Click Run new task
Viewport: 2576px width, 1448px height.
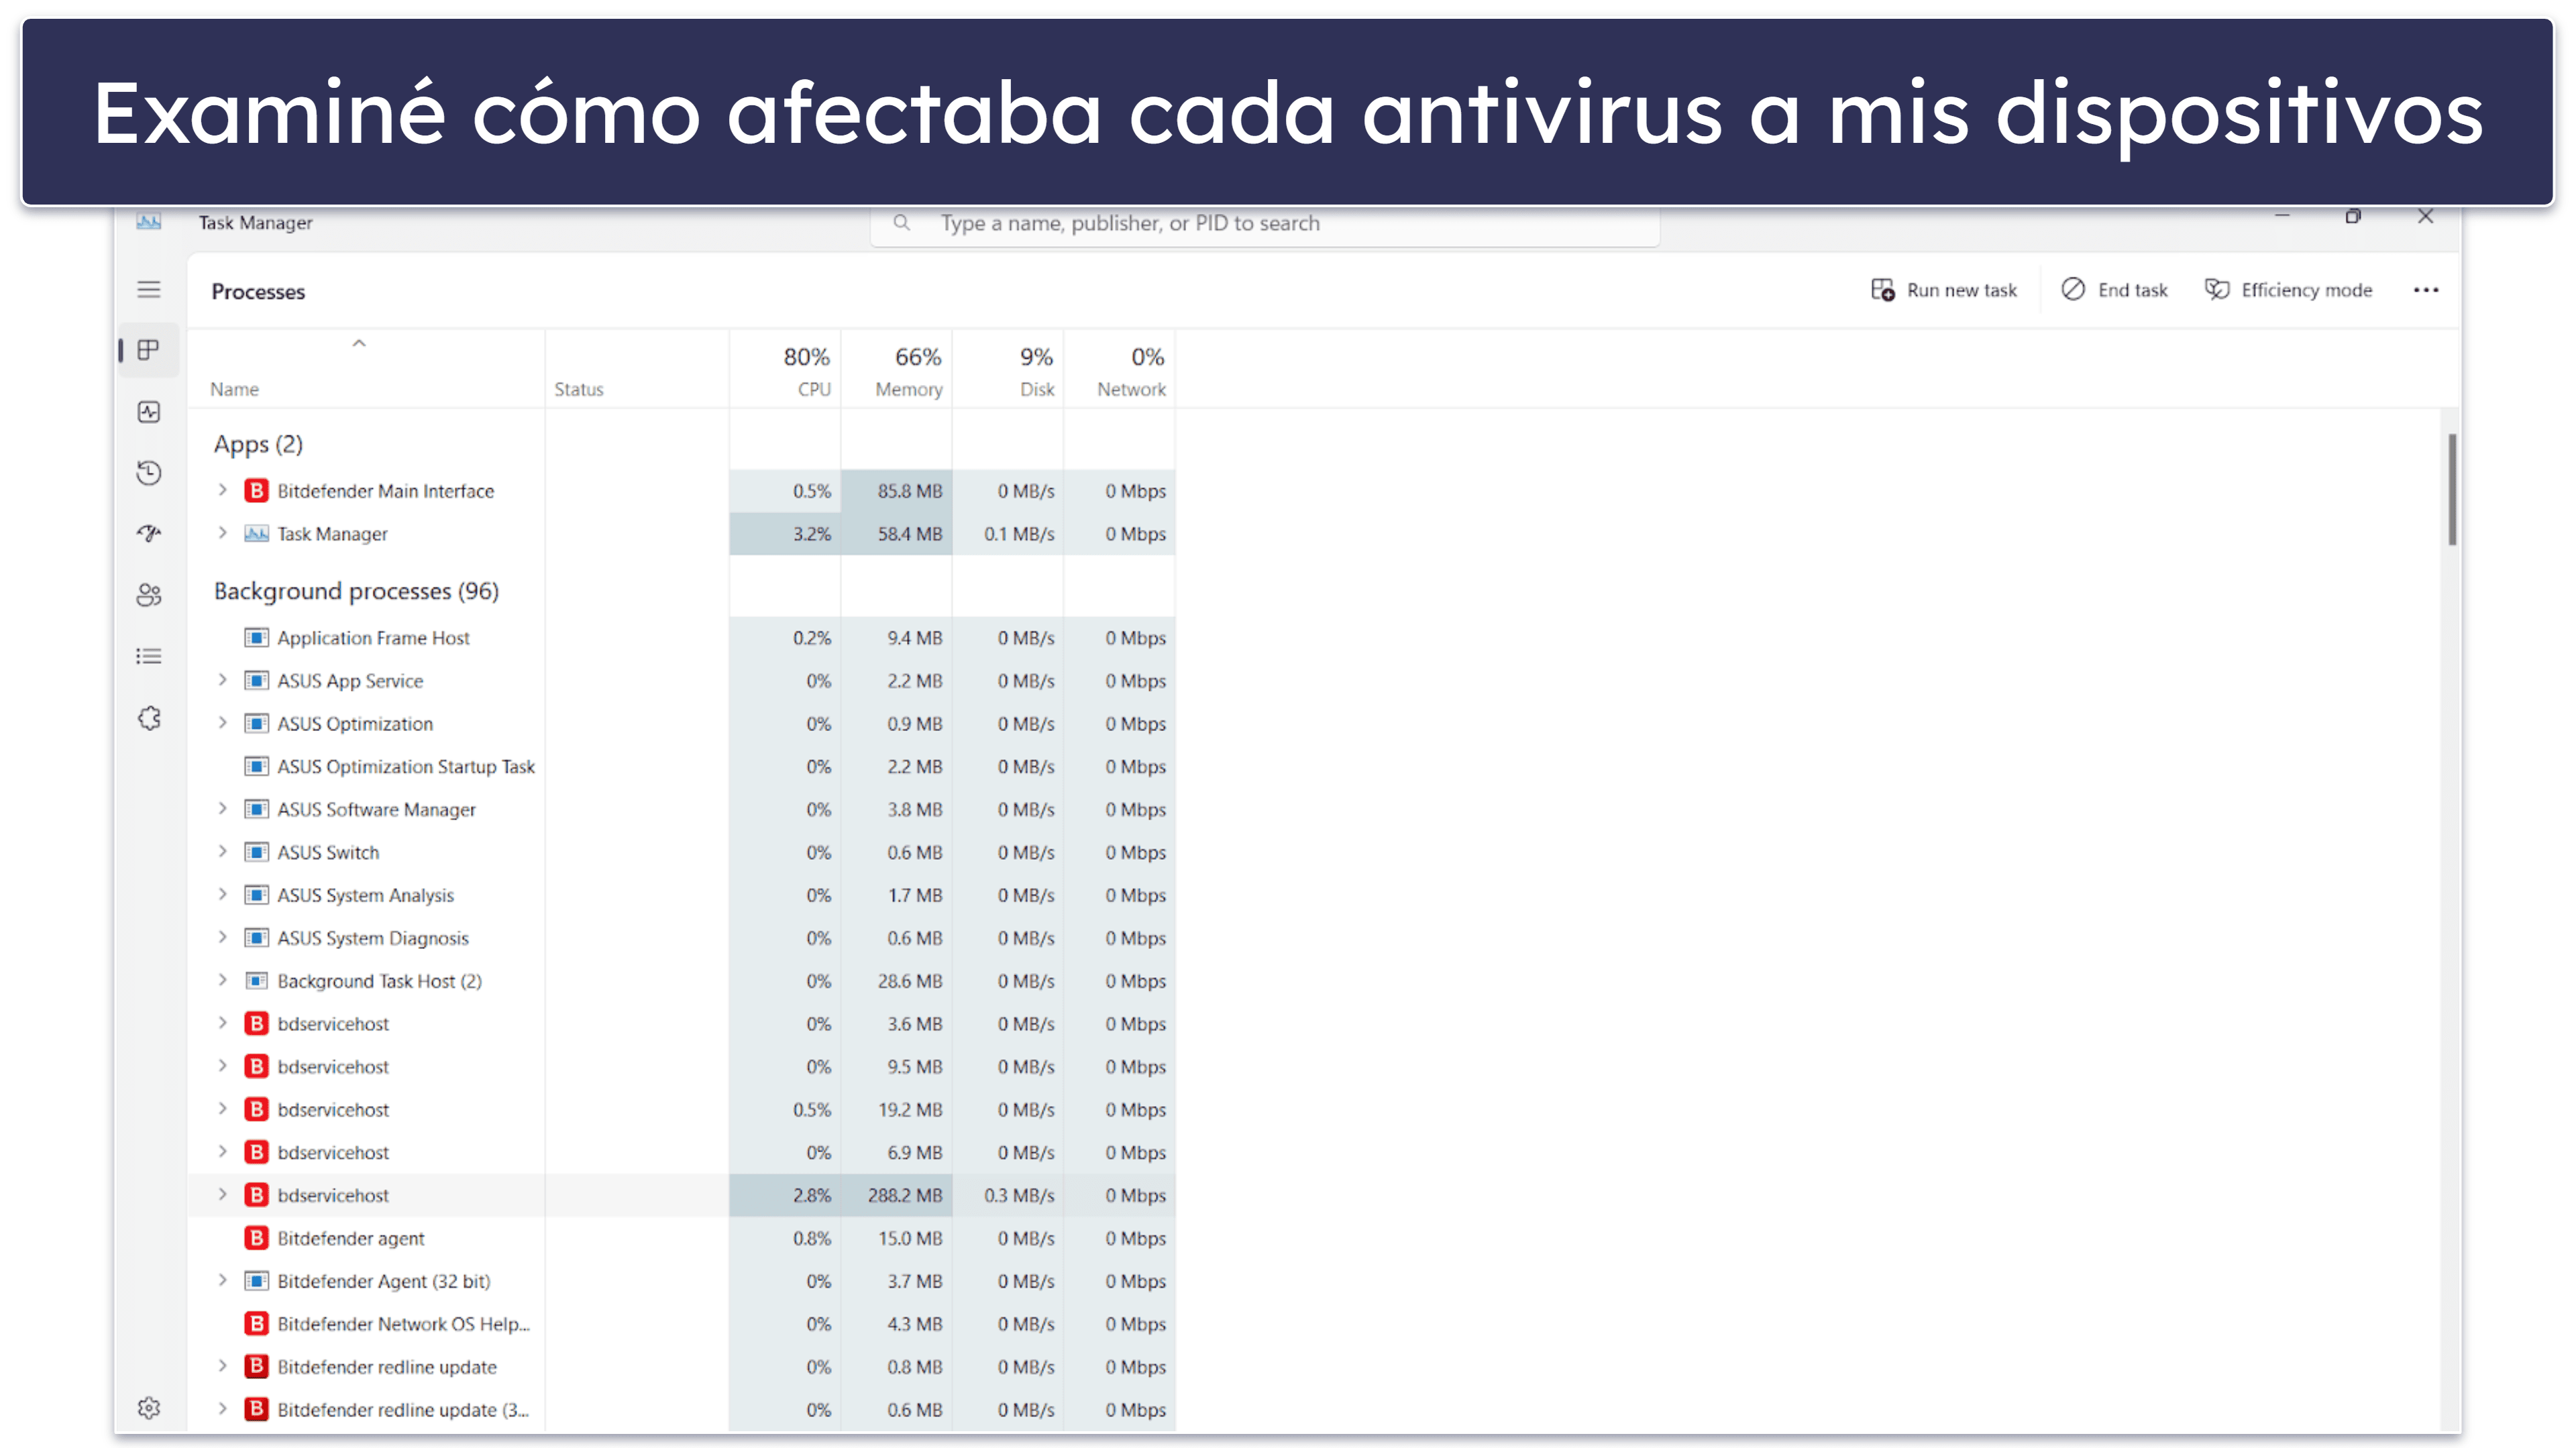coord(1943,290)
